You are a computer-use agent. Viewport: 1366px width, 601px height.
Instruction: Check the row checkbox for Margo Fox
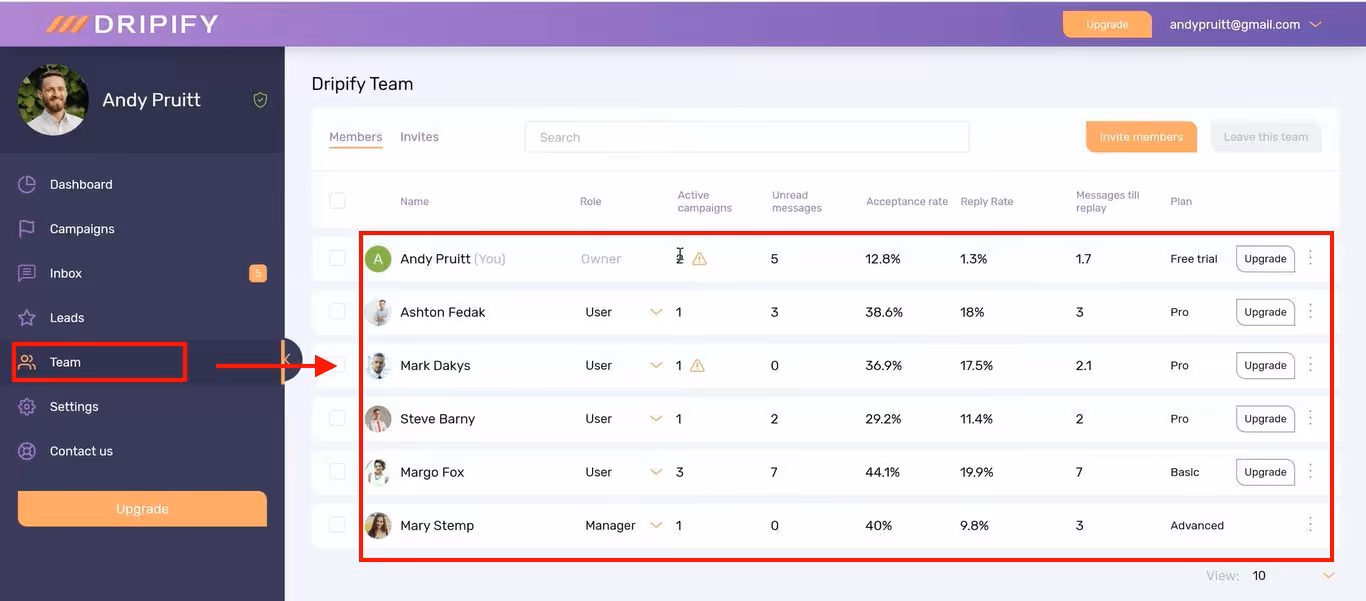click(x=337, y=471)
